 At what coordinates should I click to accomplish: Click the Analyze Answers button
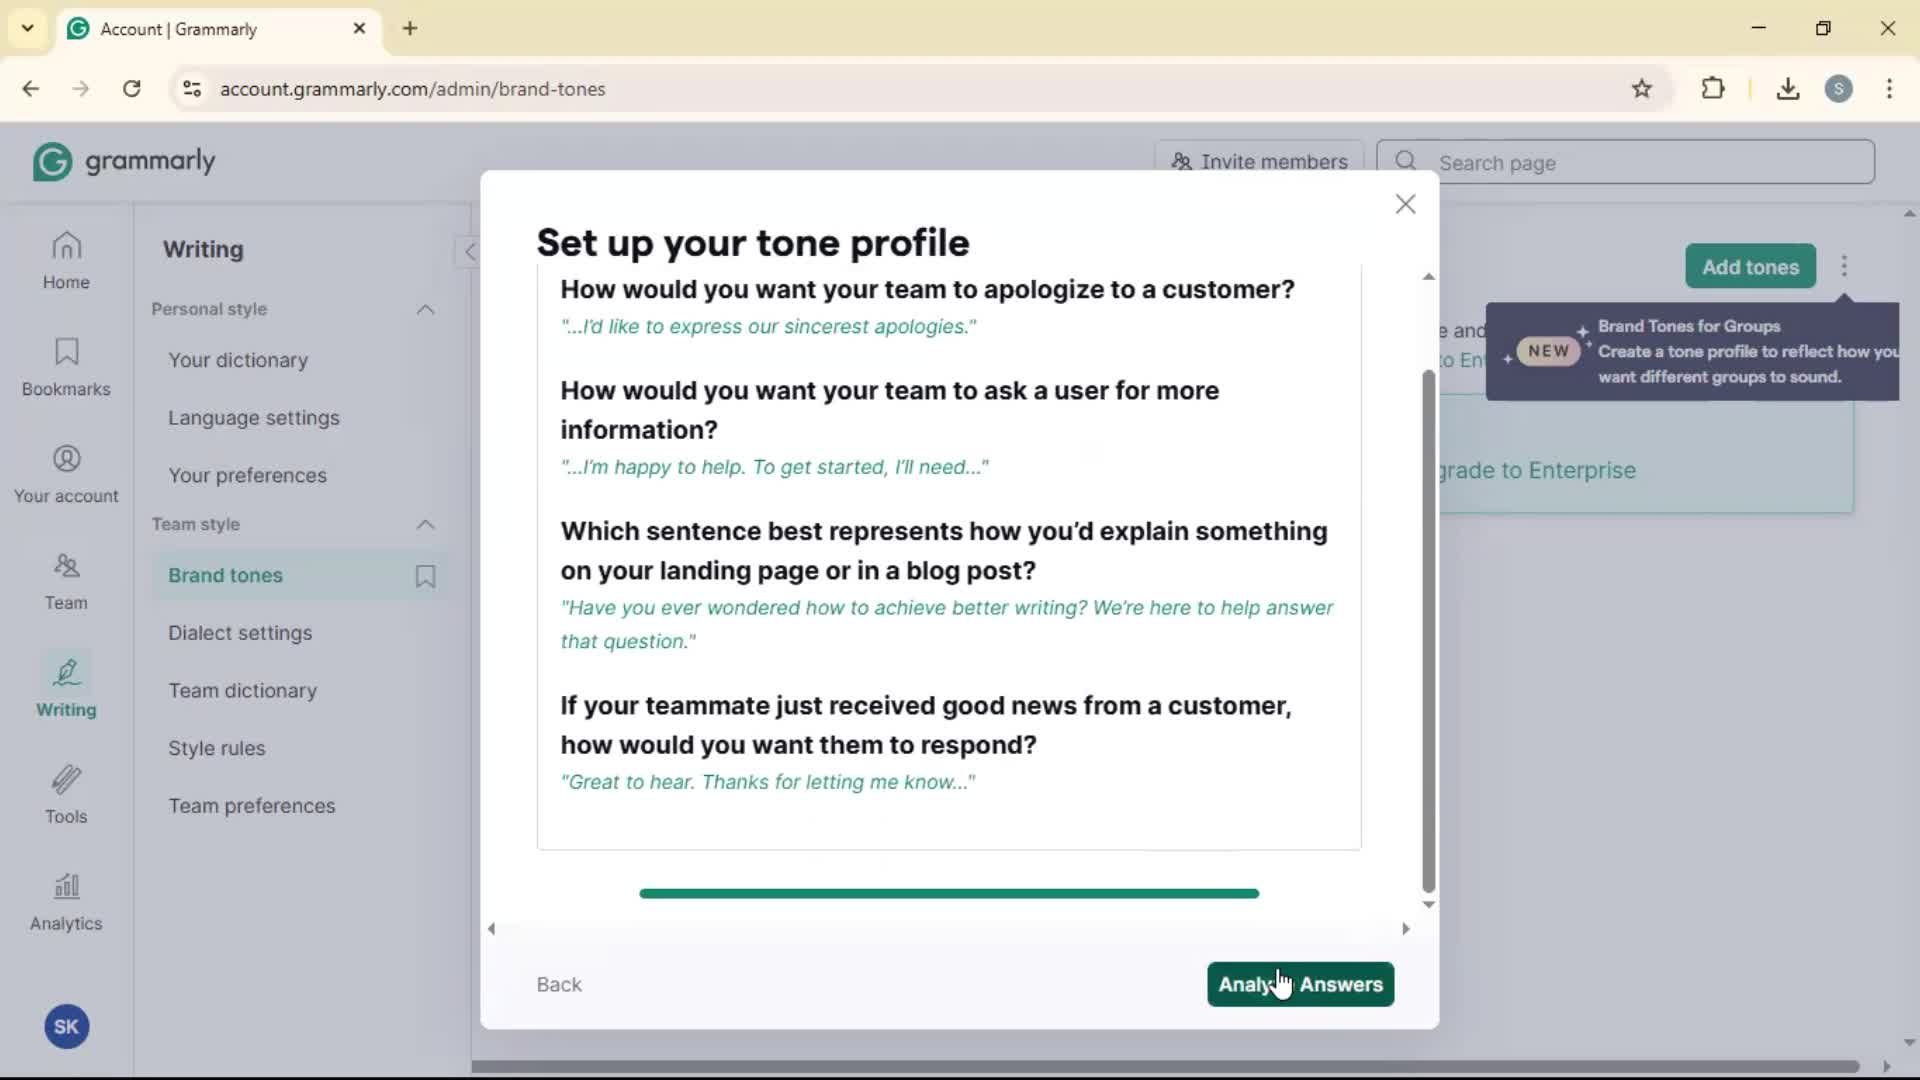[1300, 984]
